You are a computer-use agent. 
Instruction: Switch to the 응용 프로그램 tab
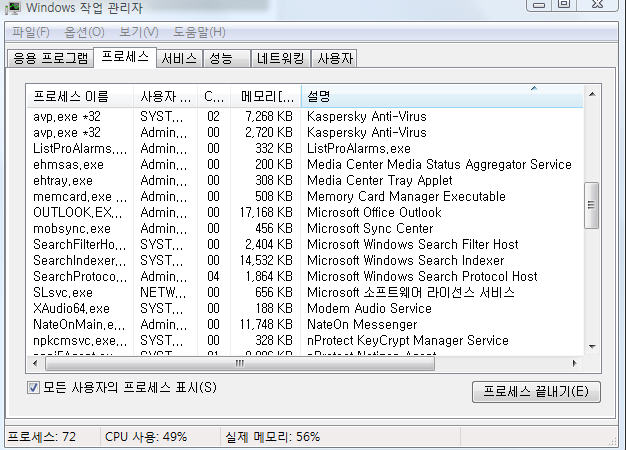50,58
